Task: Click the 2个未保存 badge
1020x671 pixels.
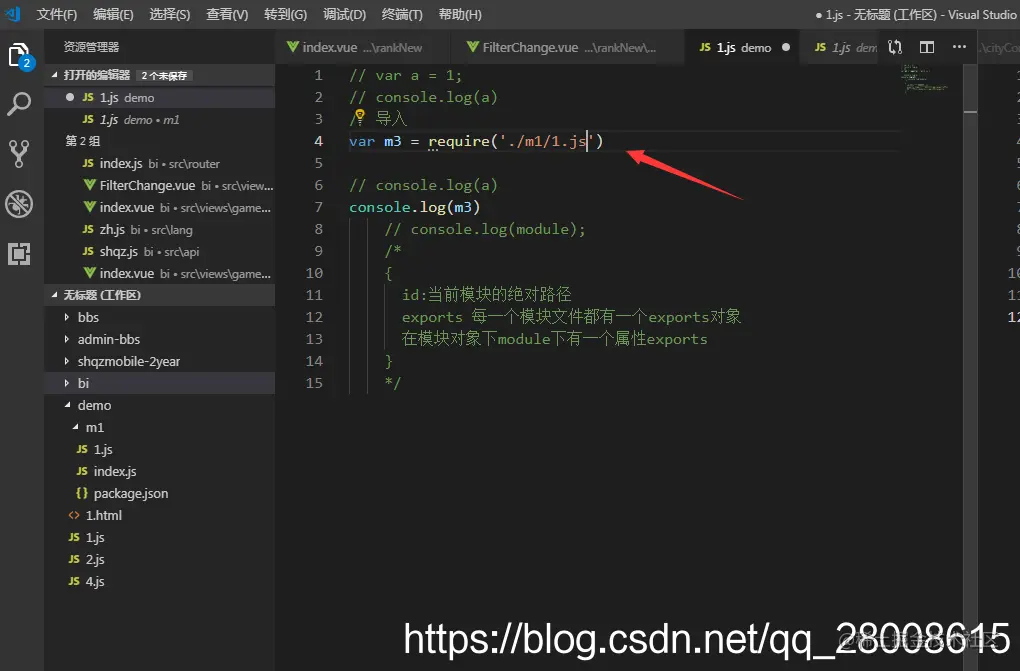Action: coord(164,75)
